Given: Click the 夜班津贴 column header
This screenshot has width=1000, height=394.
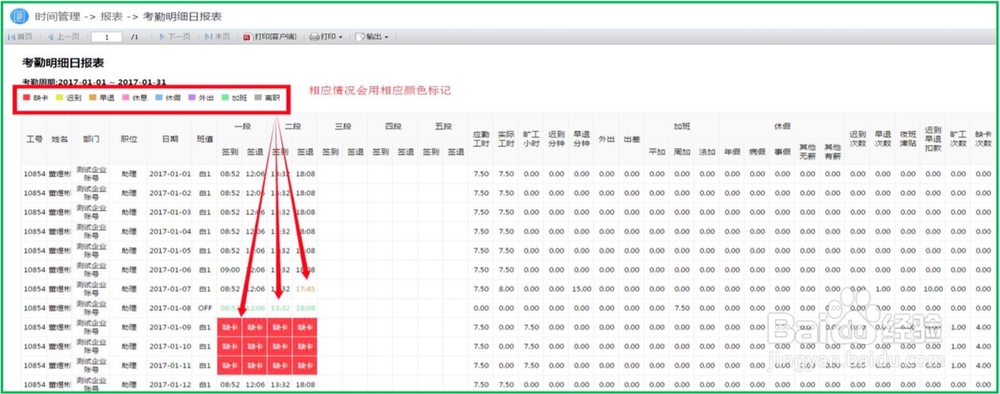Looking at the screenshot, I should click(x=908, y=138).
